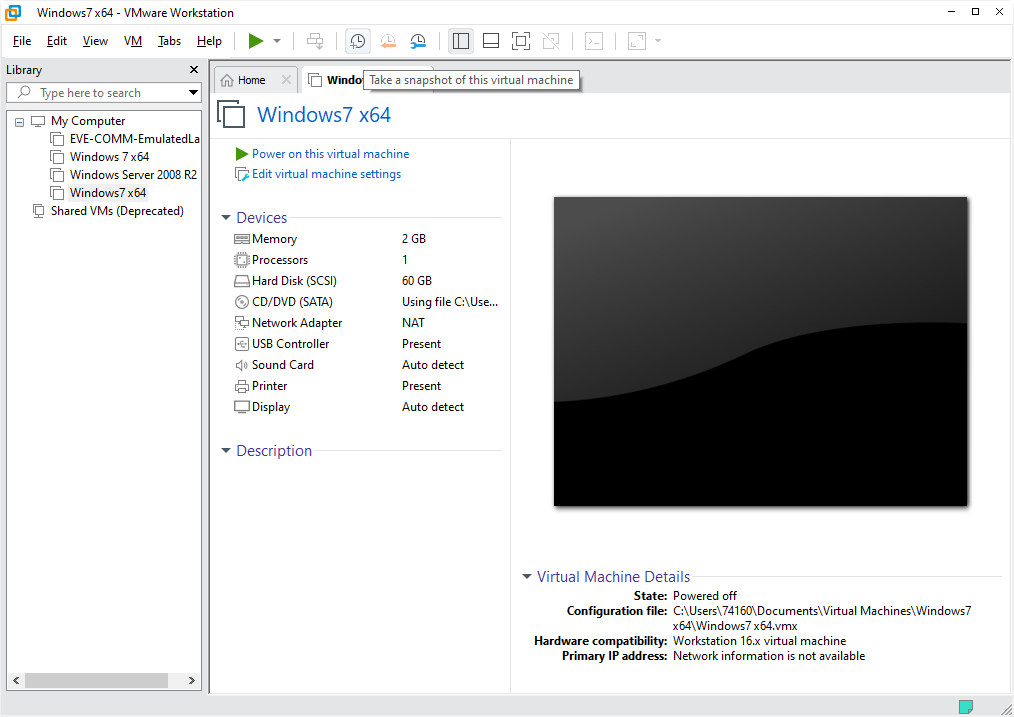The image size is (1014, 717).
Task: Click the '60 GB' hard disk value
Action: click(x=416, y=281)
